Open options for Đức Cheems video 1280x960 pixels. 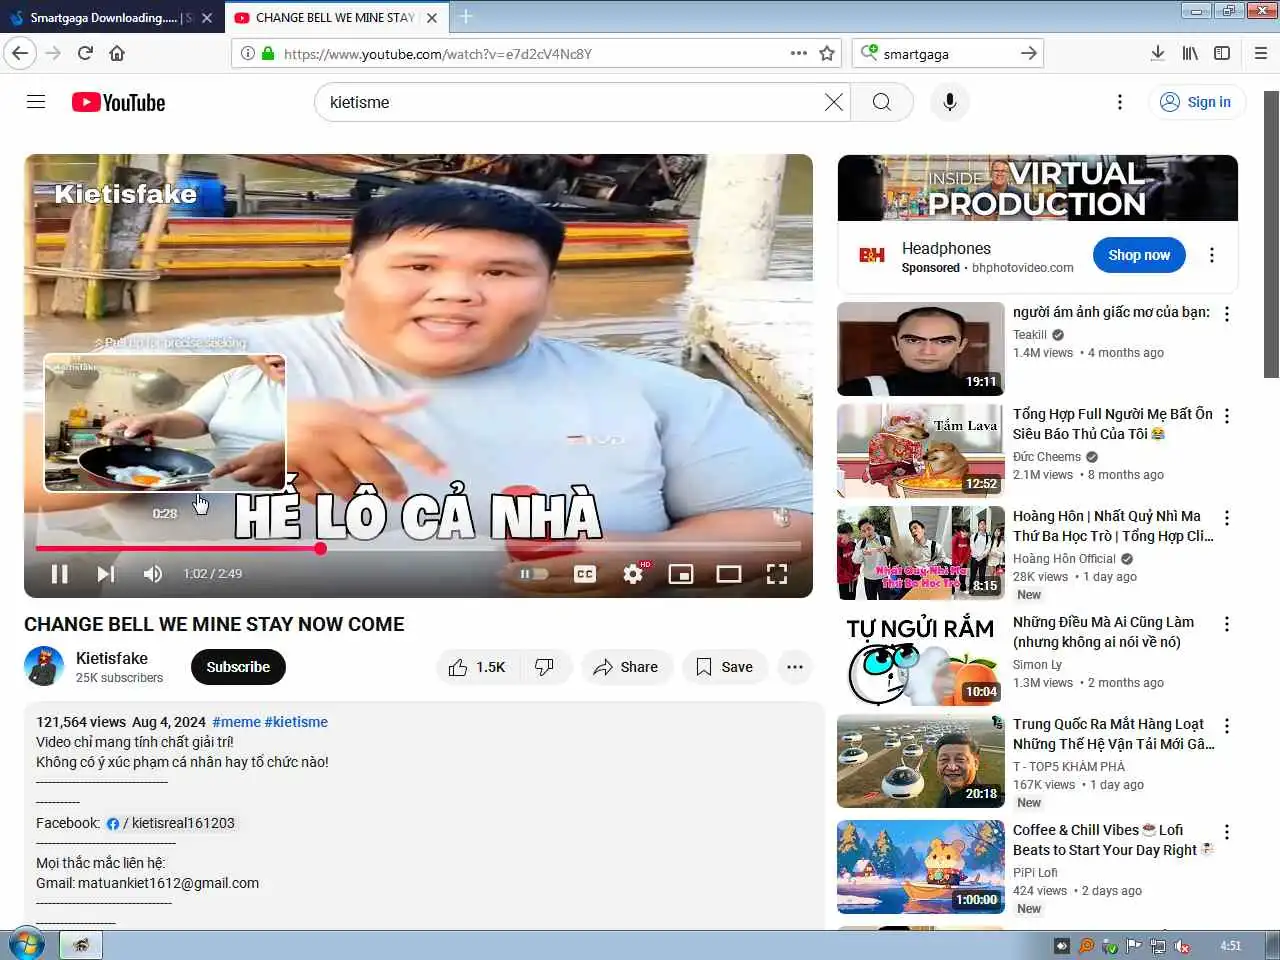tap(1227, 416)
